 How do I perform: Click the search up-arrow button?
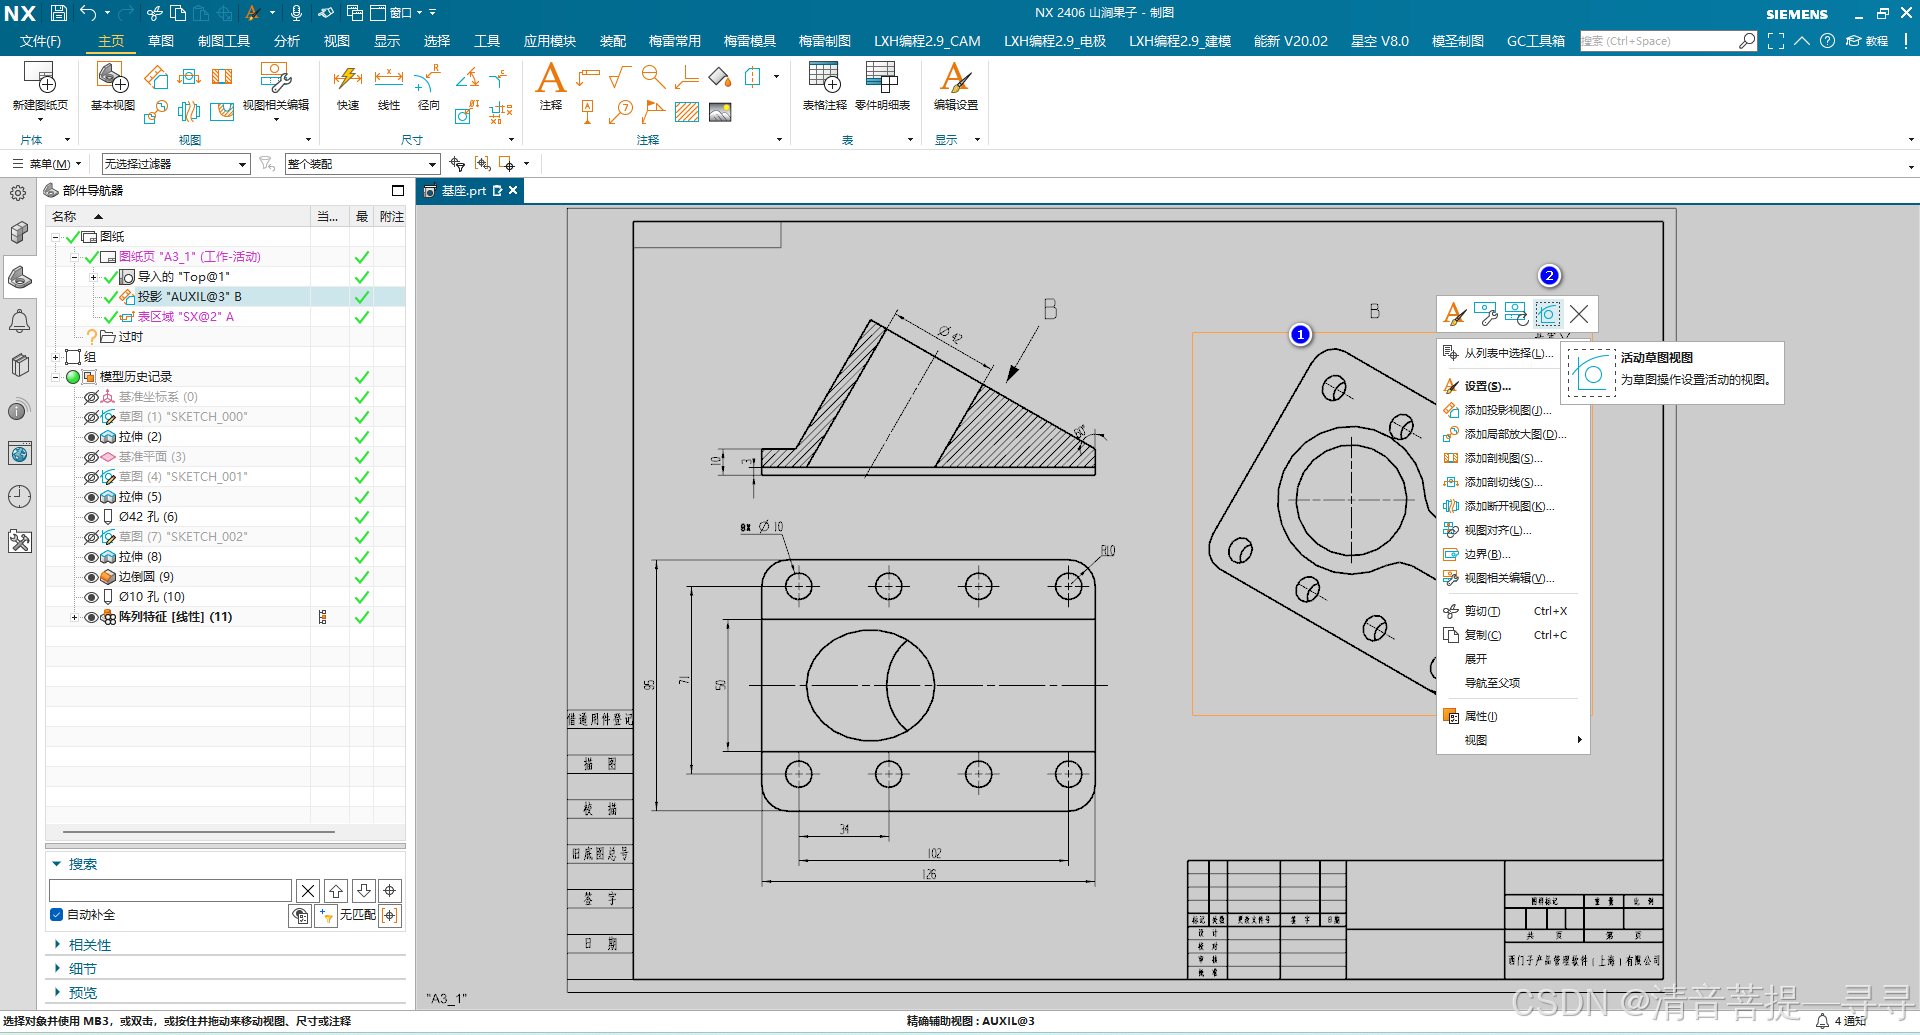tap(336, 890)
